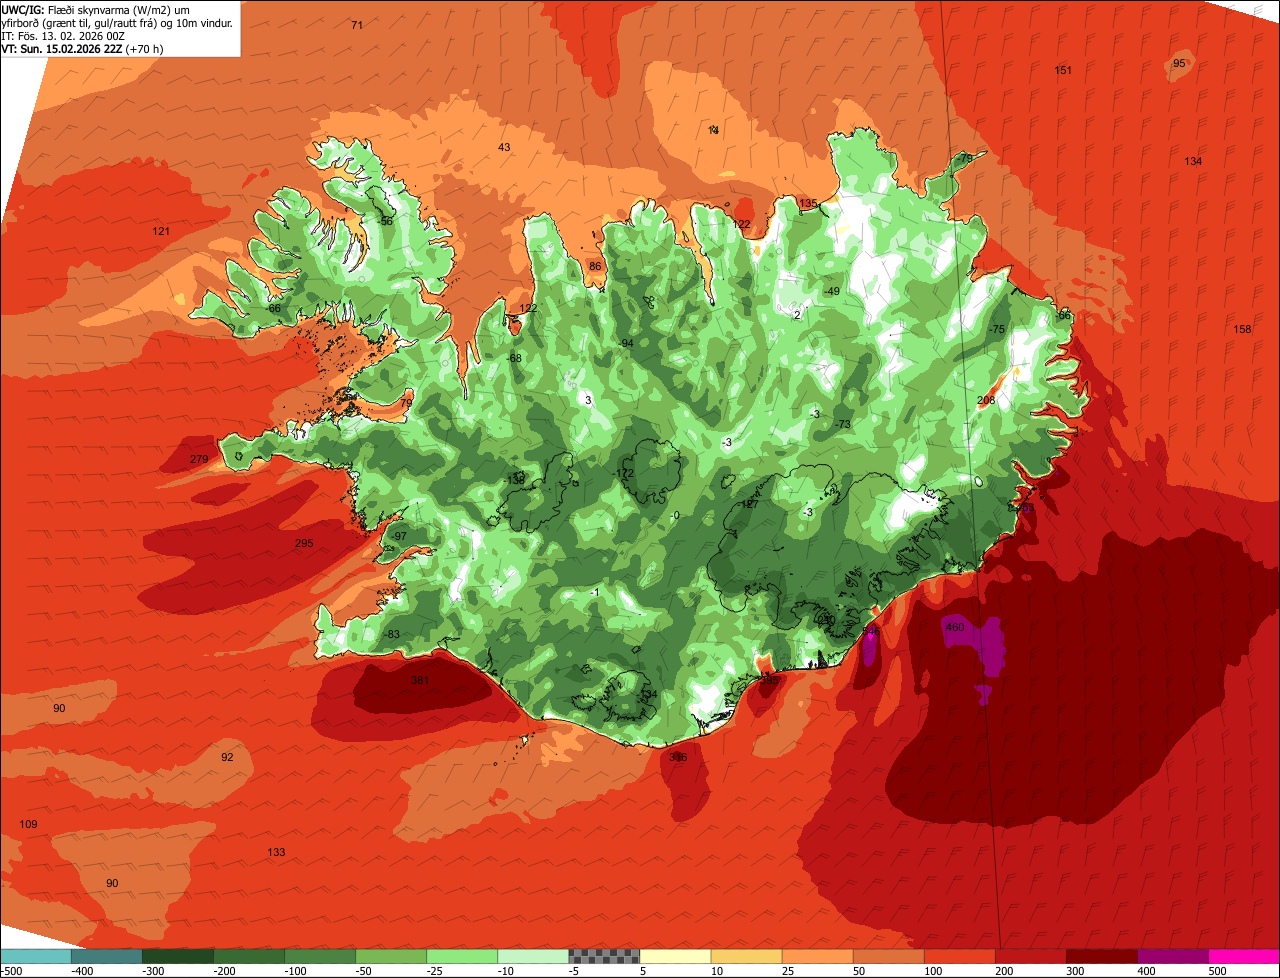Select the purple swatch between 400 and 500

1172,956
